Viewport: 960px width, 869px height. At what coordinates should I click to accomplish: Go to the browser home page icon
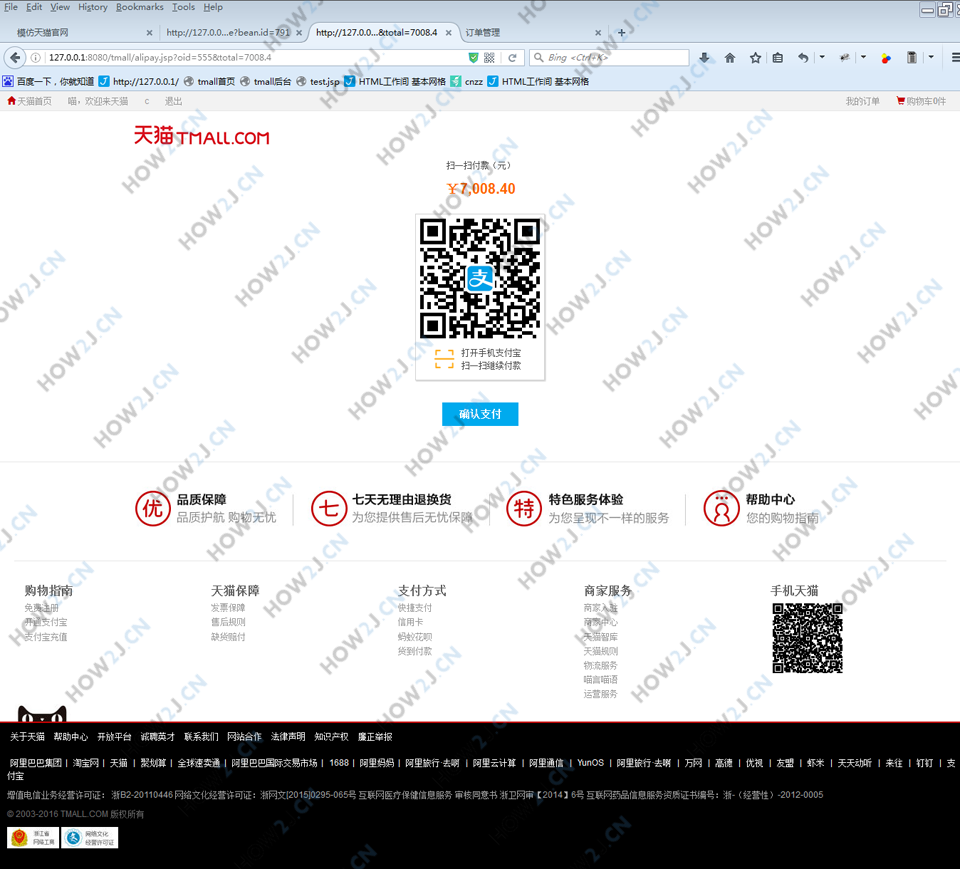tap(730, 58)
